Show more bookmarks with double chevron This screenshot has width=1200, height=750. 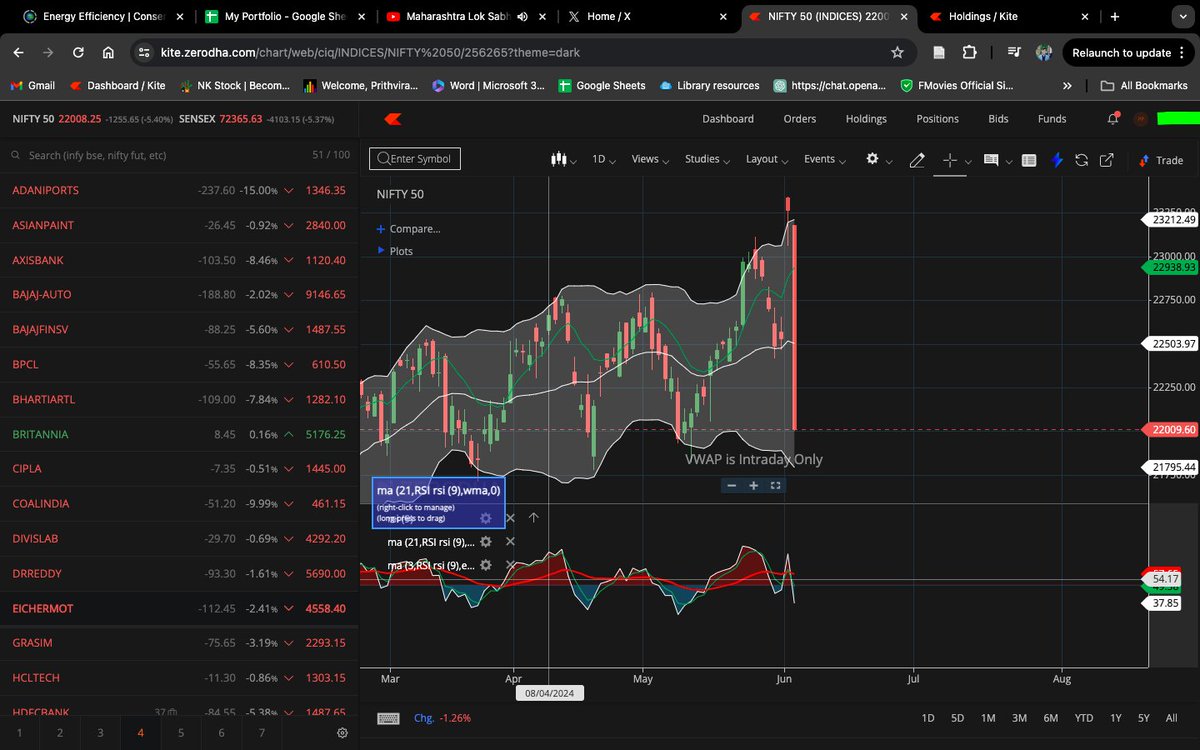pyautogui.click(x=1068, y=86)
